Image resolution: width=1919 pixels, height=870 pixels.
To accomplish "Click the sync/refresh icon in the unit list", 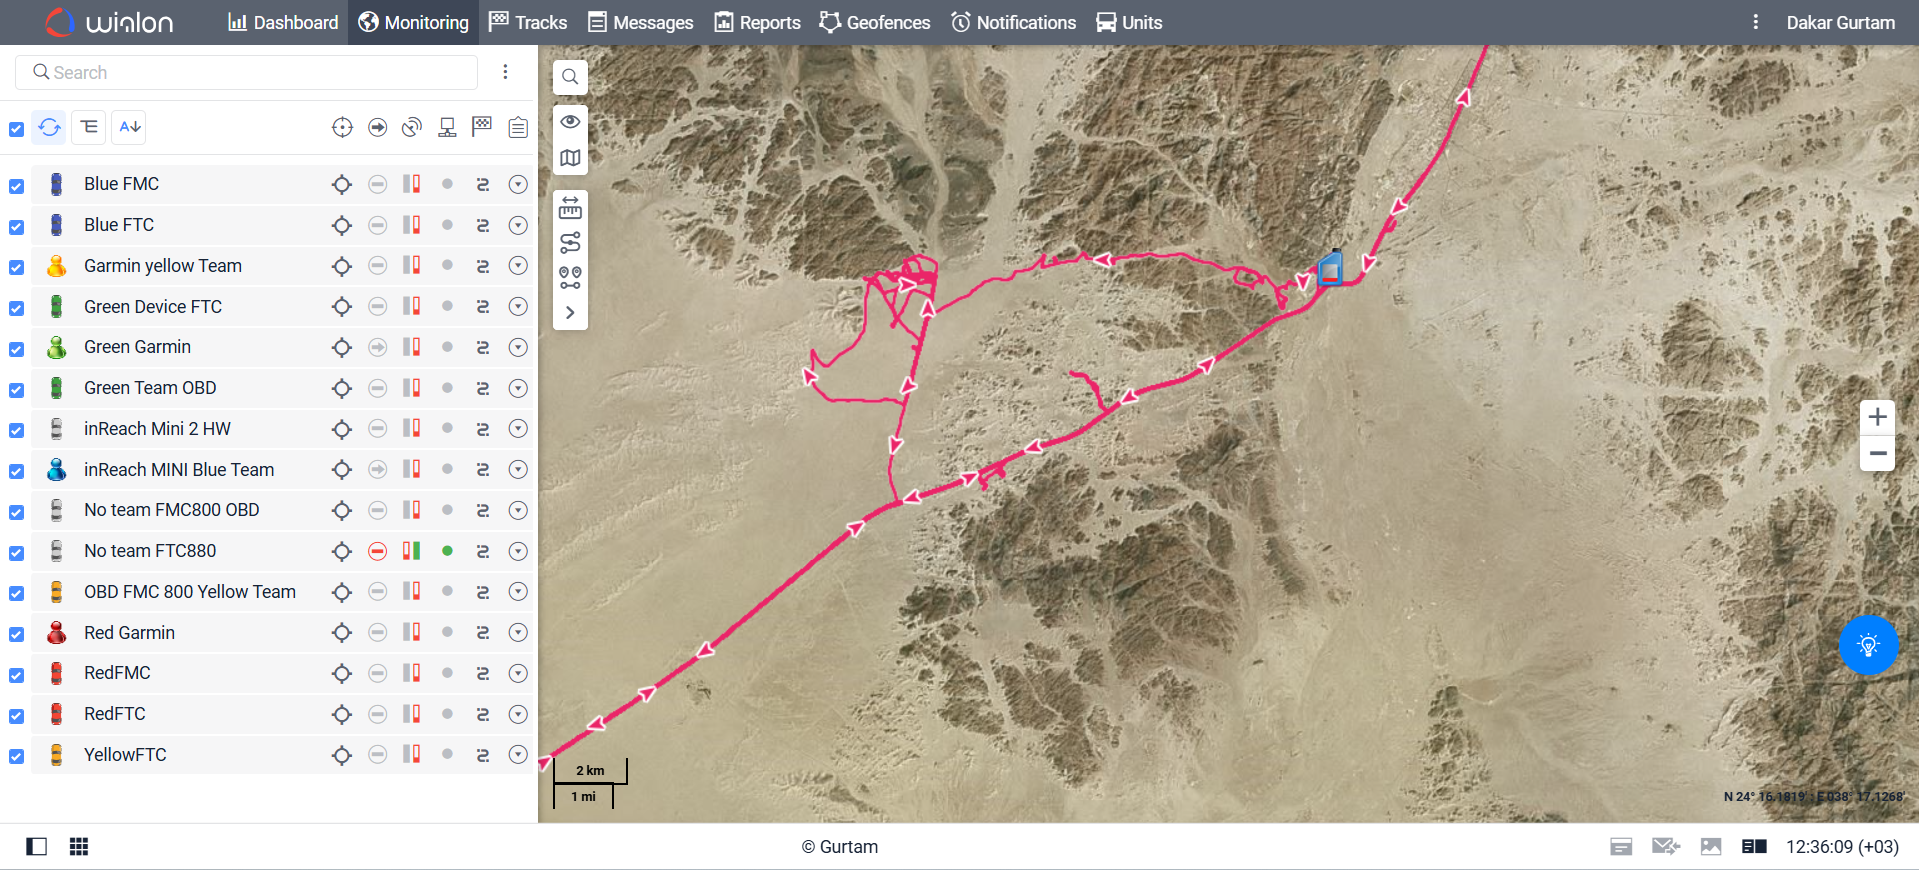I will click(x=49, y=127).
